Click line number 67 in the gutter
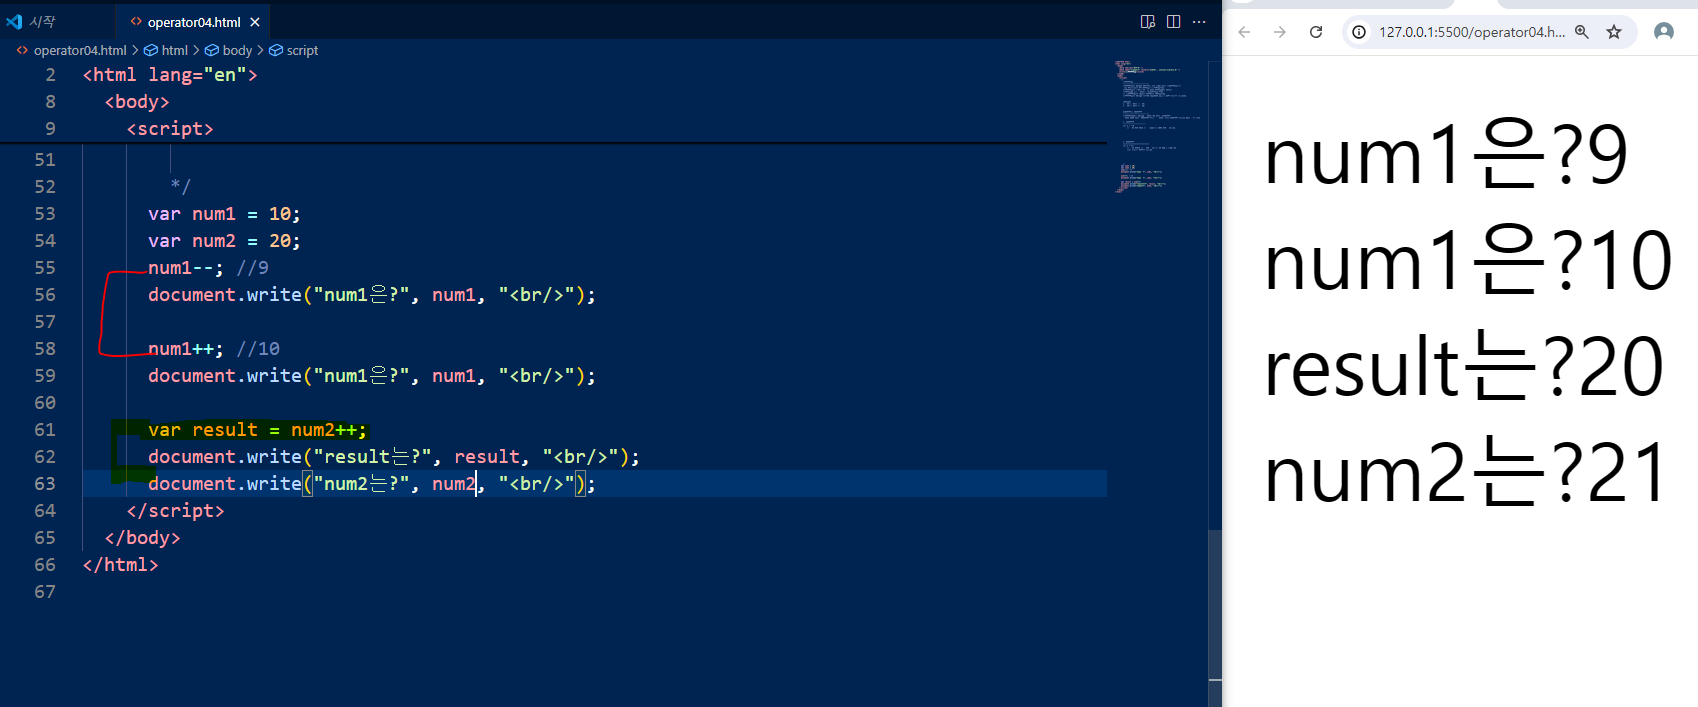The height and width of the screenshot is (707, 1698). tap(45, 592)
